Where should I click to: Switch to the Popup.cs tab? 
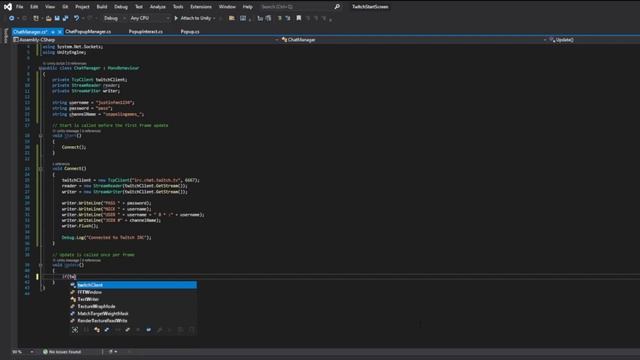pos(190,31)
